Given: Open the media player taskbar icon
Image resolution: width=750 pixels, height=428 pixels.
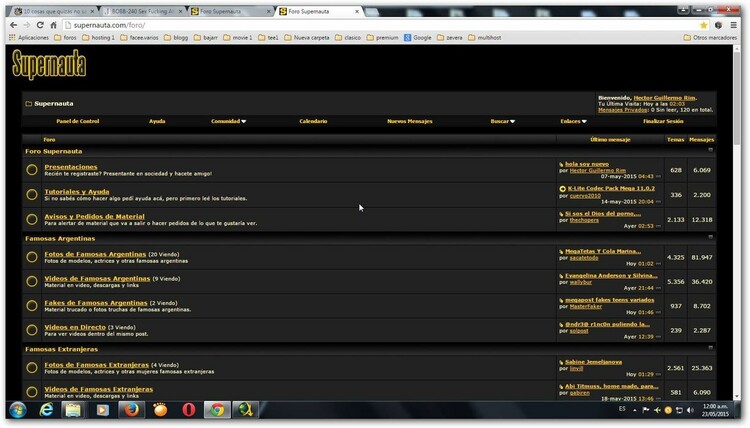Looking at the screenshot, I should [x=102, y=410].
